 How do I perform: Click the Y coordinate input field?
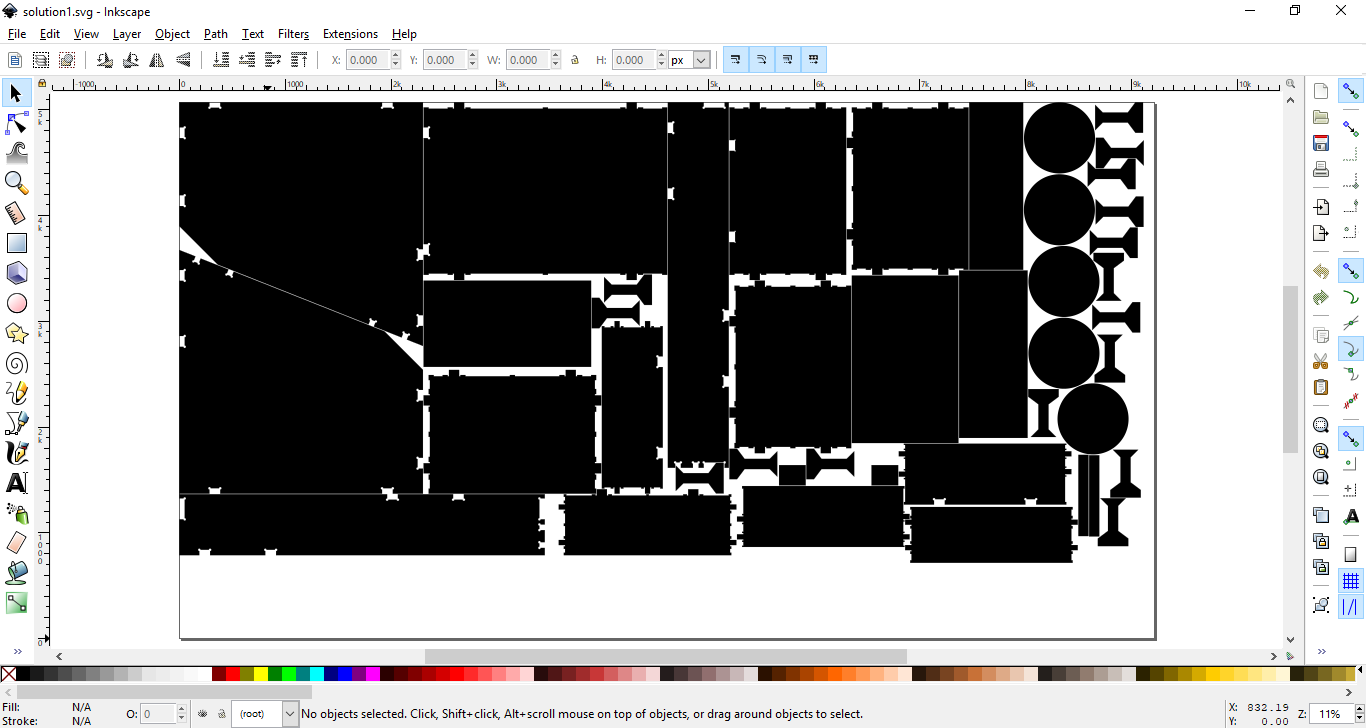pyautogui.click(x=444, y=60)
